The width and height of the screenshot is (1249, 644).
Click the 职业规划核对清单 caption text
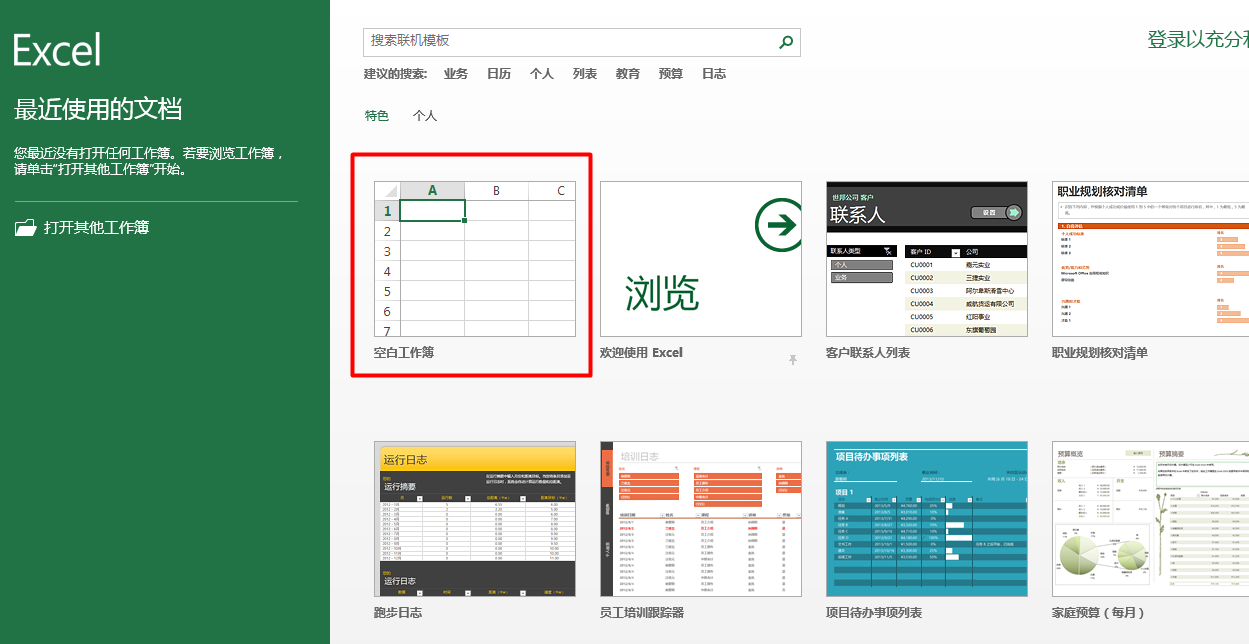1100,353
